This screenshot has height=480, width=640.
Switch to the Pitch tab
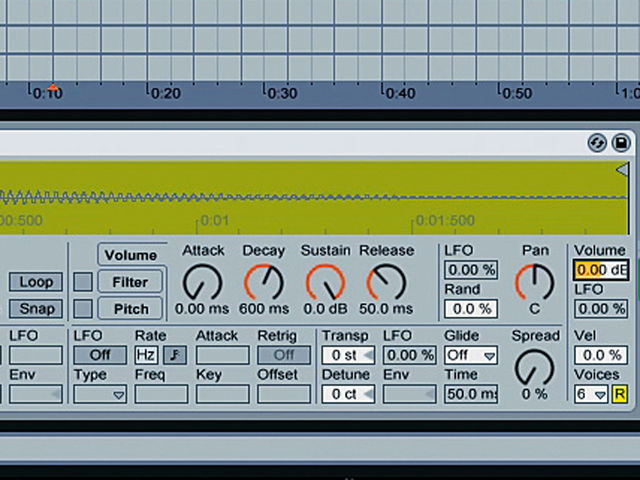pyautogui.click(x=130, y=309)
